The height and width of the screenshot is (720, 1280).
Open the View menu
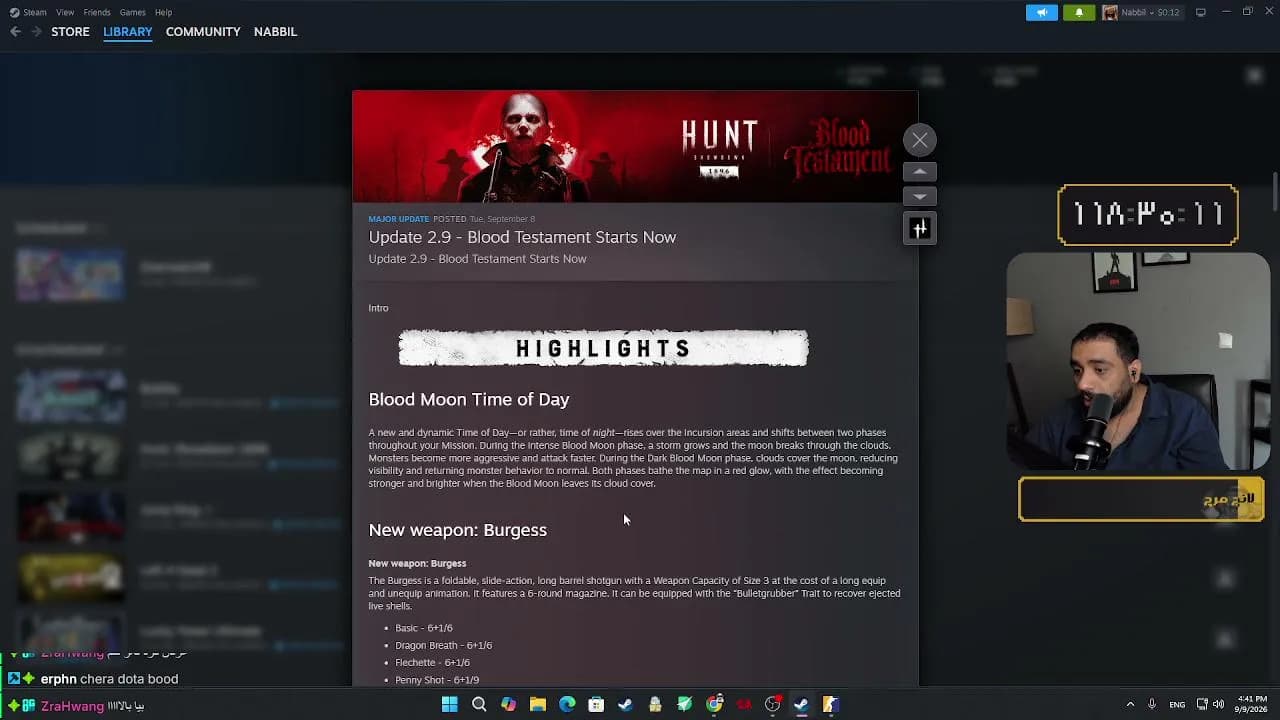pos(65,12)
